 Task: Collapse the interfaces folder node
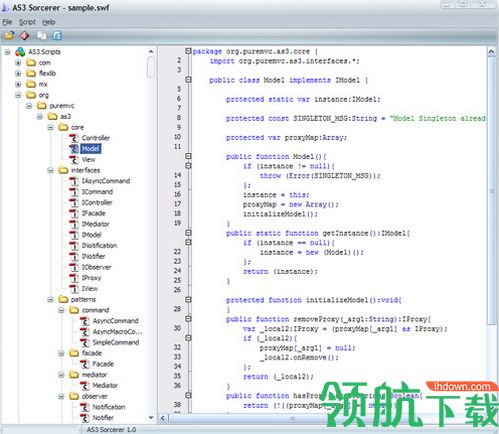[50, 170]
